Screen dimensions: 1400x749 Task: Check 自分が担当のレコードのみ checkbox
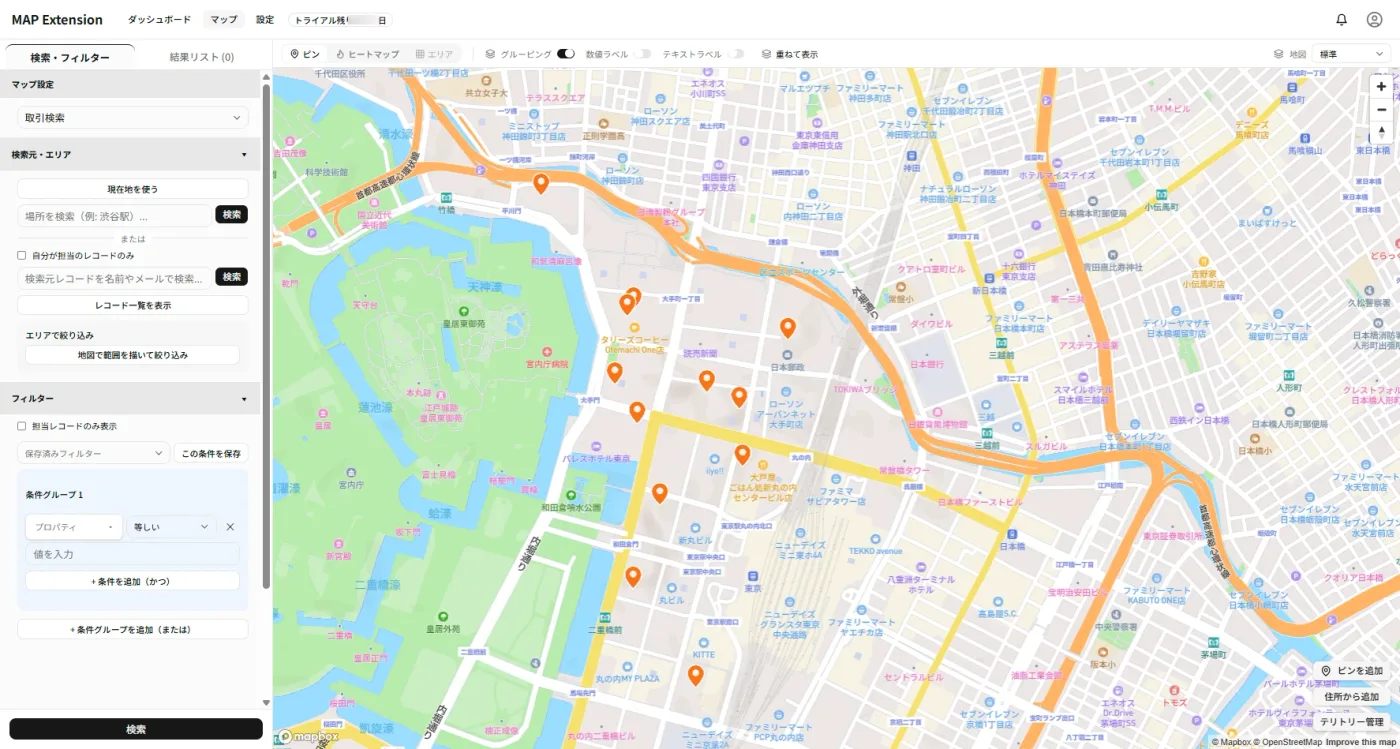tap(22, 255)
